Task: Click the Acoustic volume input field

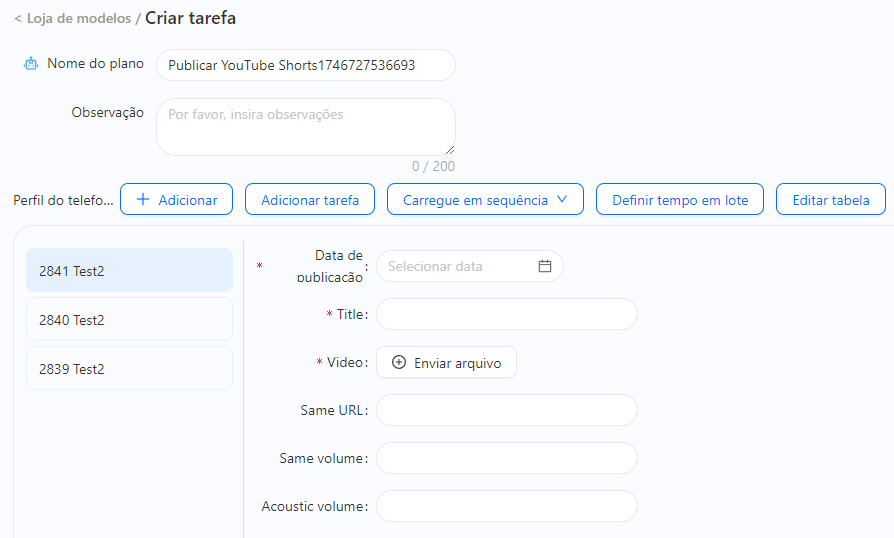Action: pyautogui.click(x=507, y=506)
